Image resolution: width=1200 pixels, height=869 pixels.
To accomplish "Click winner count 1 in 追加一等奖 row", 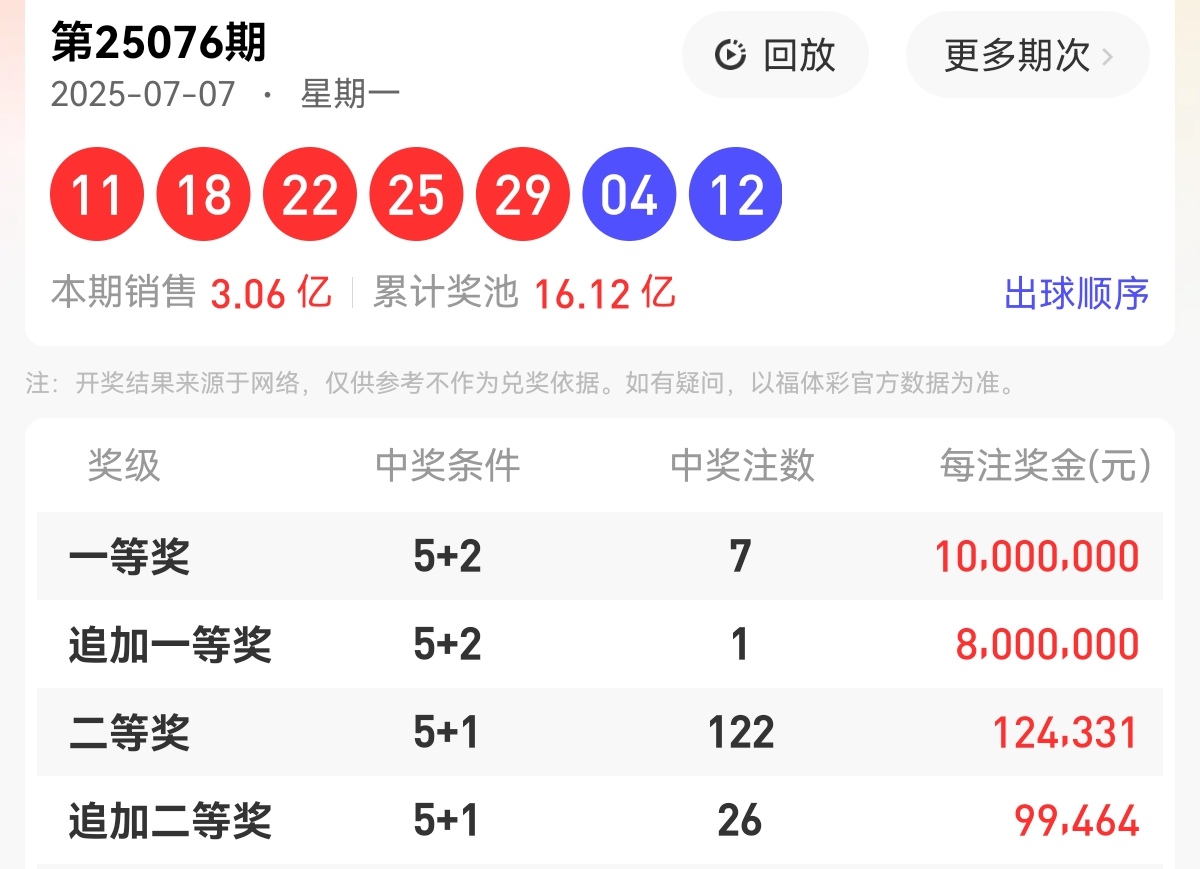I will 740,645.
